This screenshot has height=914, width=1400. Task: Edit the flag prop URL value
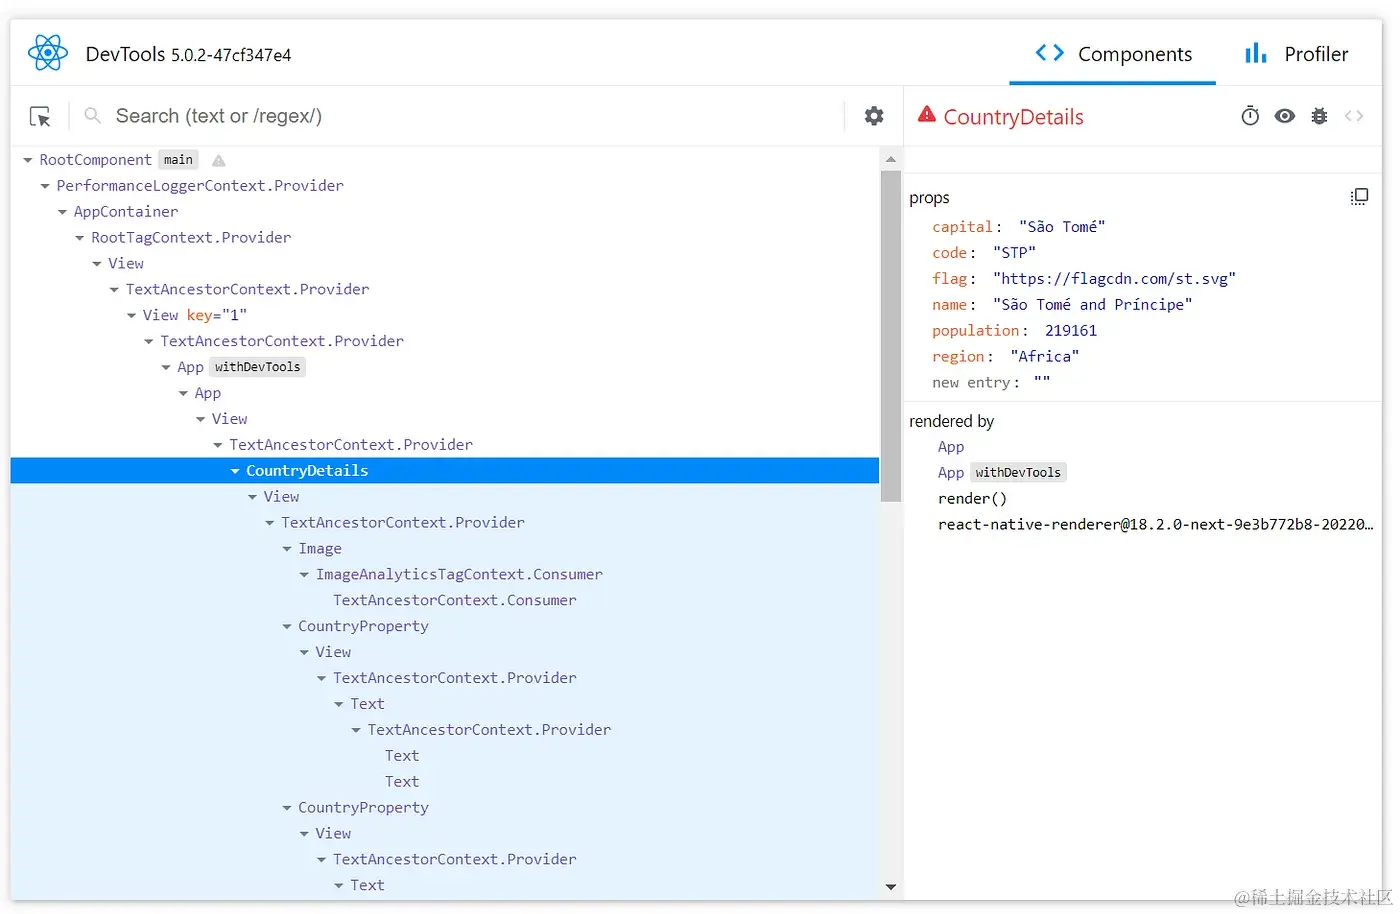[x=1114, y=279]
